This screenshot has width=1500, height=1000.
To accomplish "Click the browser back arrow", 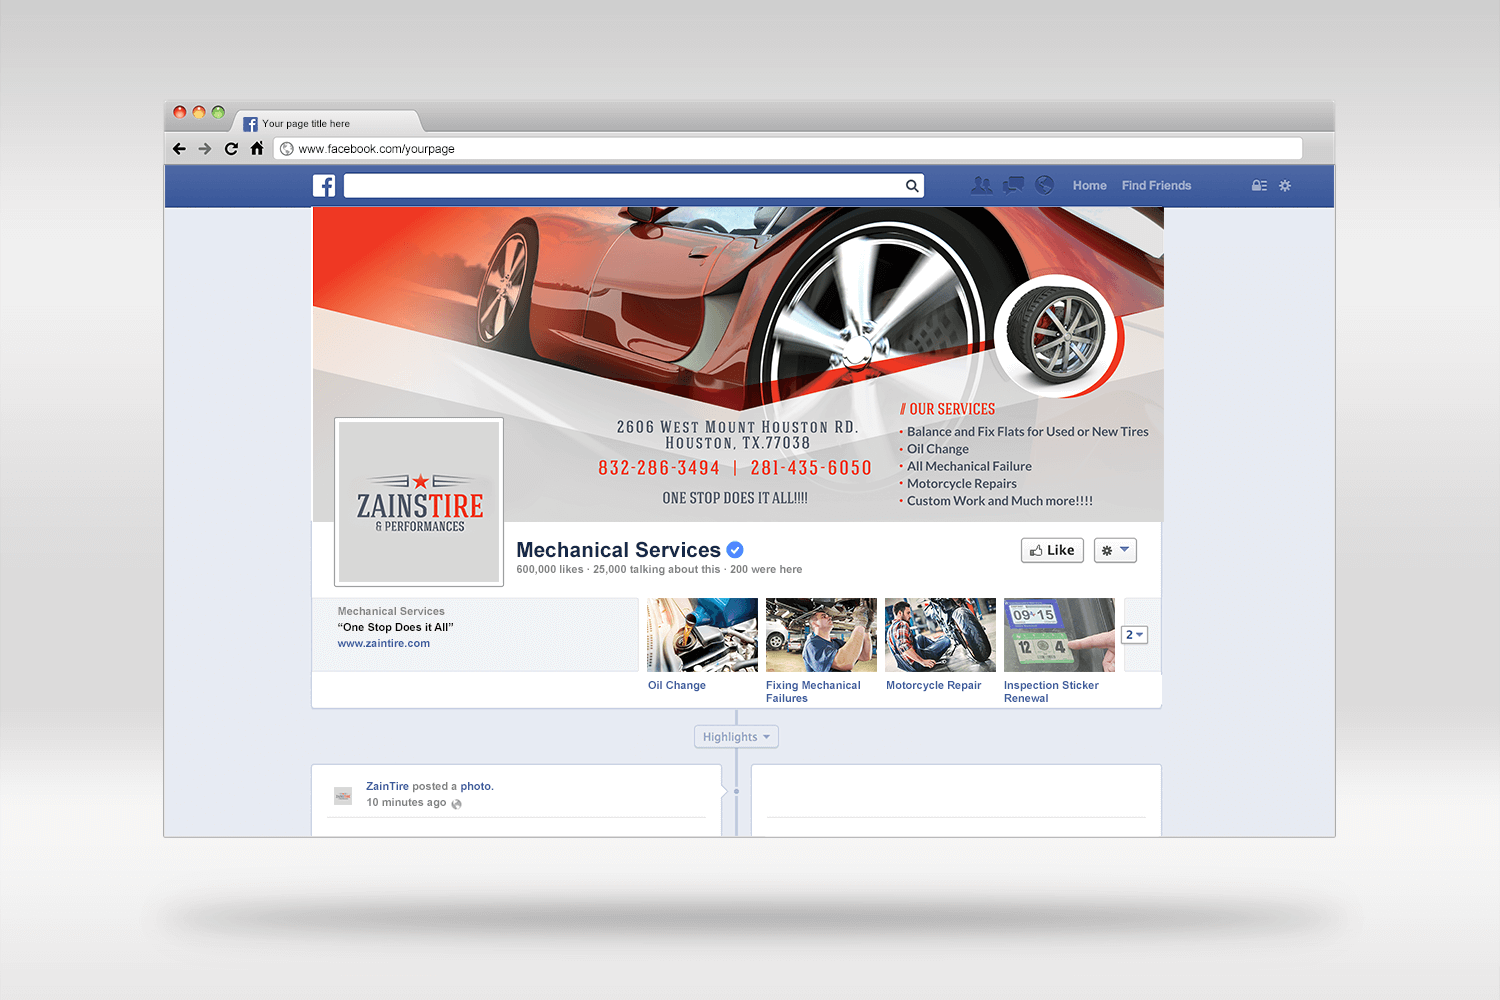I will point(179,149).
